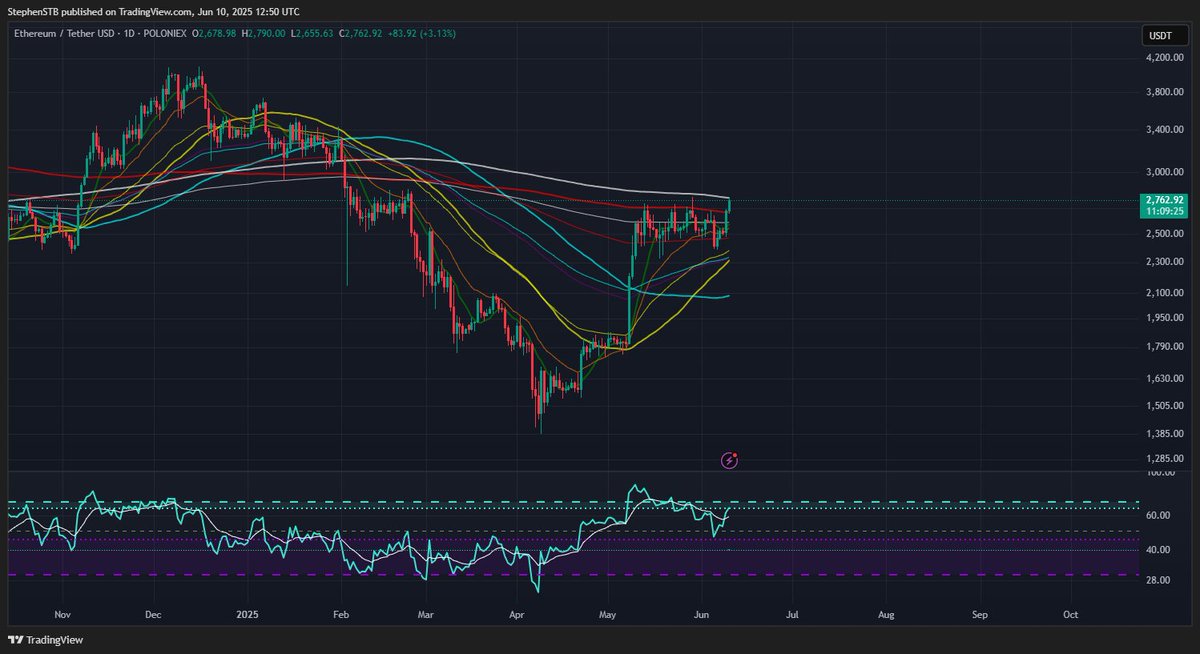Click the 2,500.00 price axis label
Viewport: 1200px width, 654px height.
(1165, 233)
